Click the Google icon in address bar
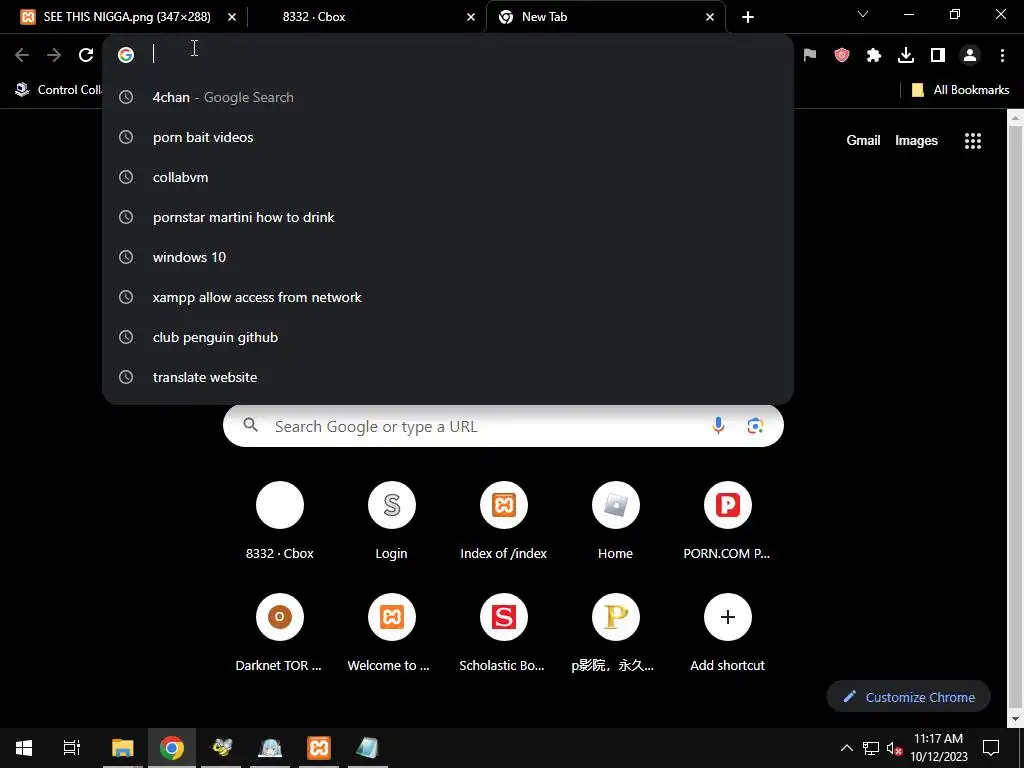 pos(126,55)
